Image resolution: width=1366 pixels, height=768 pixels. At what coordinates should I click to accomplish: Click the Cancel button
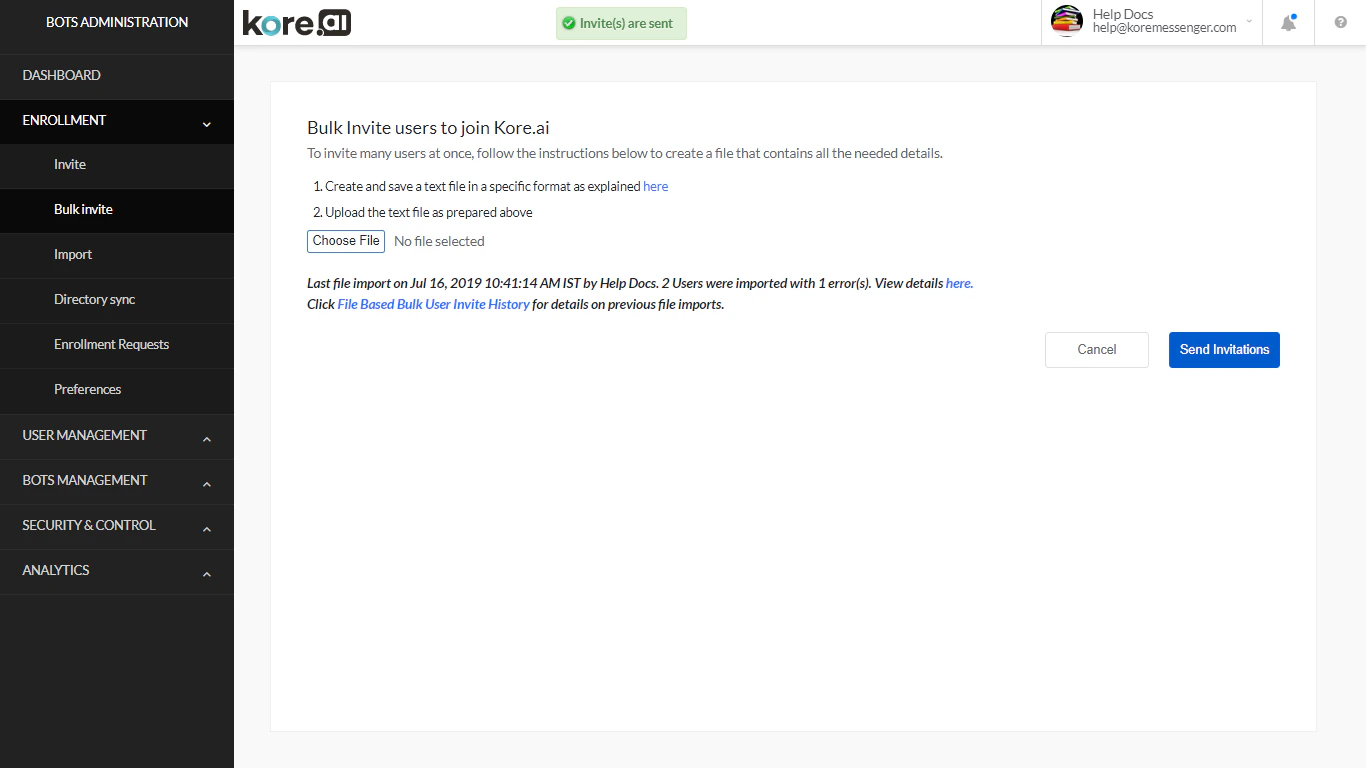click(x=1097, y=350)
